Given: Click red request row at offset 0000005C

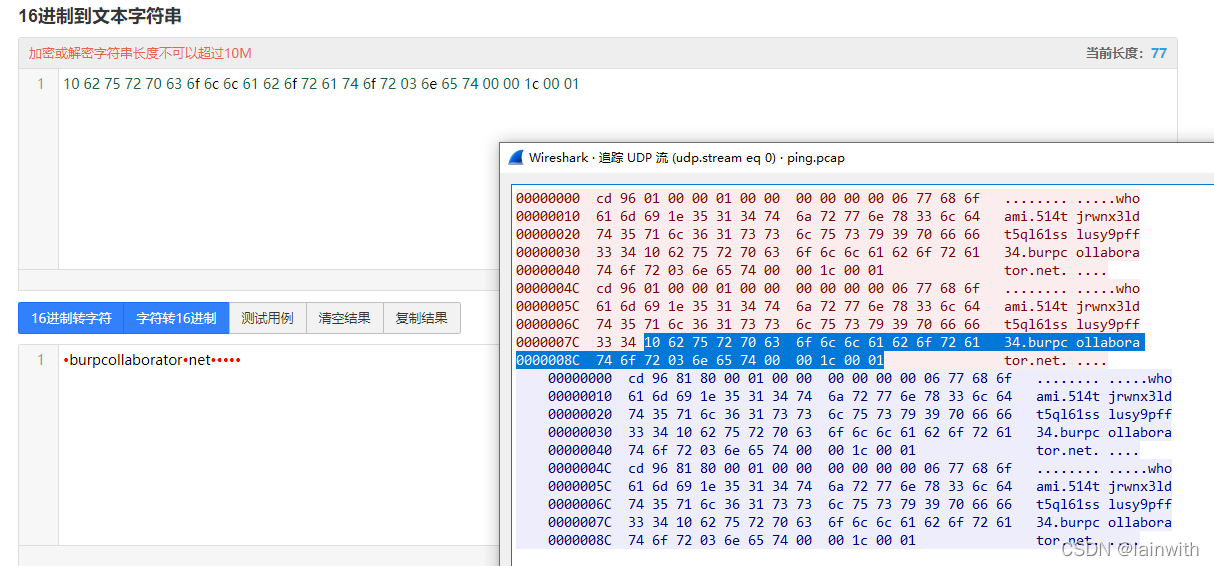Looking at the screenshot, I should click(828, 306).
